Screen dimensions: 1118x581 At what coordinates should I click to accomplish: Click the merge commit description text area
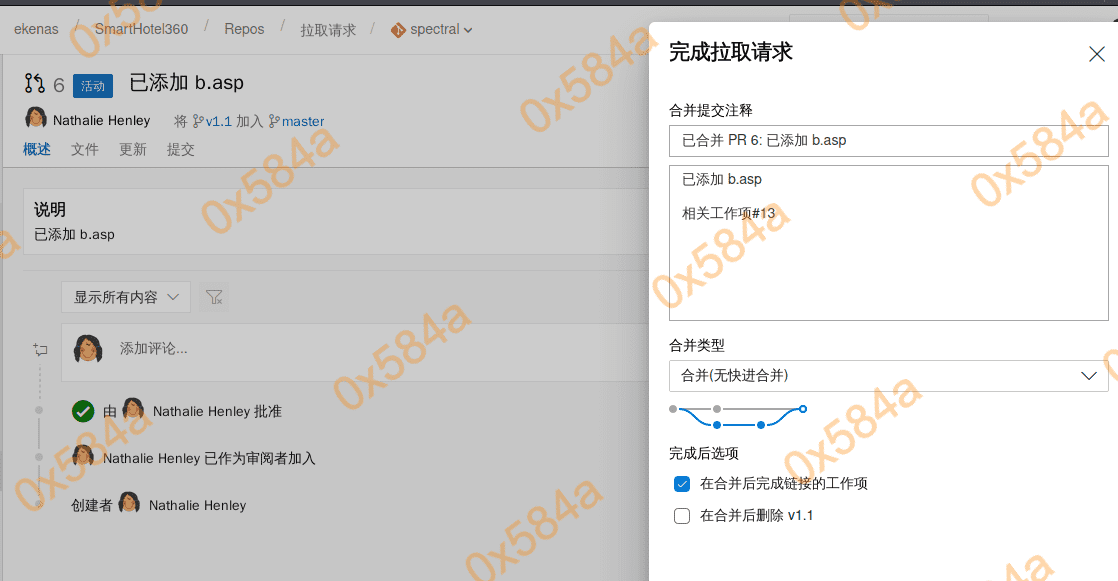tap(888, 260)
